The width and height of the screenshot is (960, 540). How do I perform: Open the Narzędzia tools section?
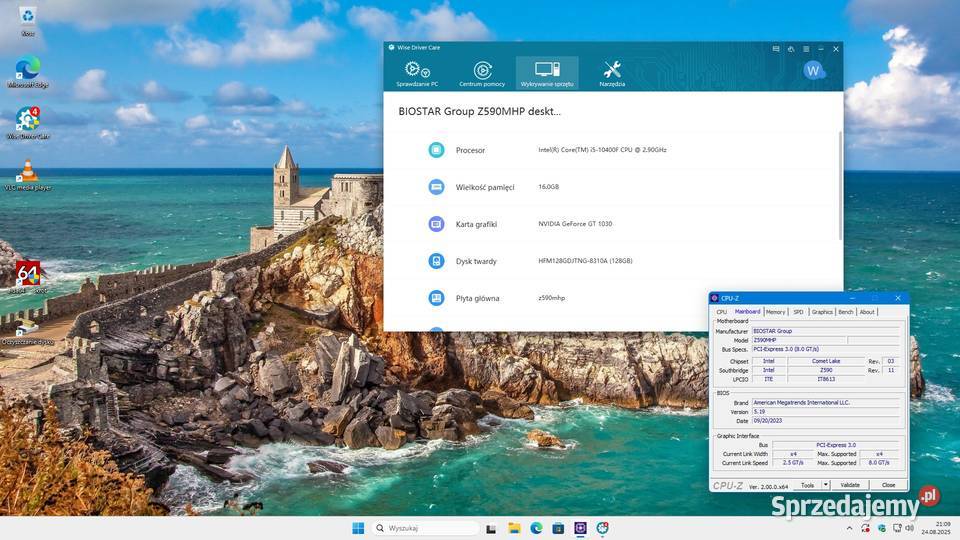612,73
